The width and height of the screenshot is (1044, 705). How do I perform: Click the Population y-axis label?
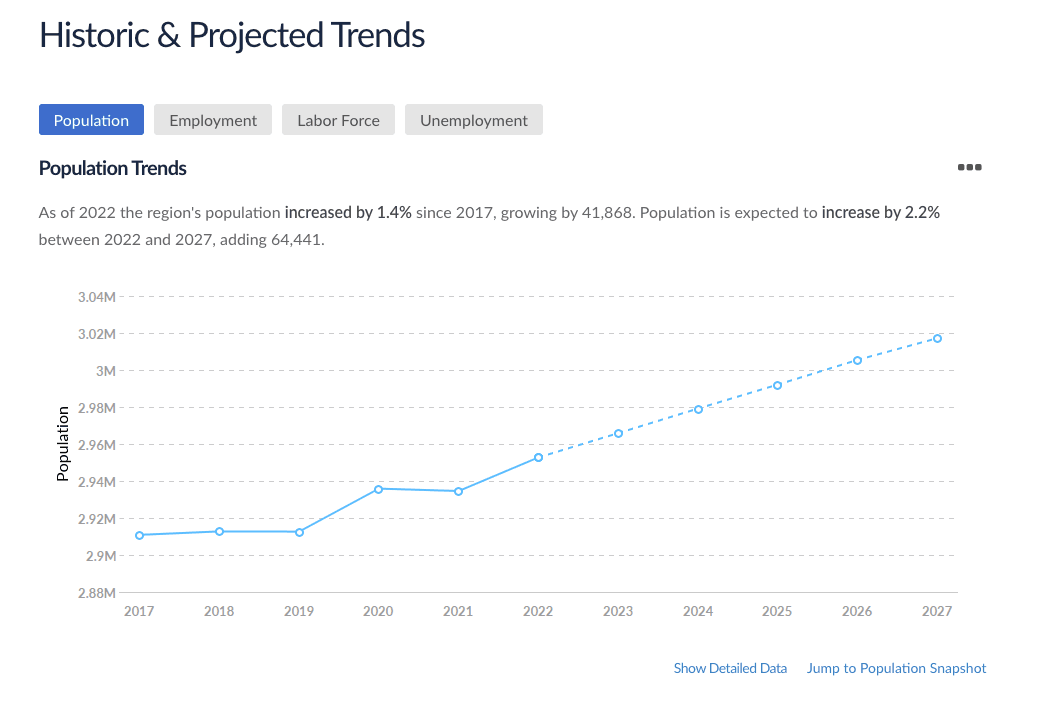[63, 444]
